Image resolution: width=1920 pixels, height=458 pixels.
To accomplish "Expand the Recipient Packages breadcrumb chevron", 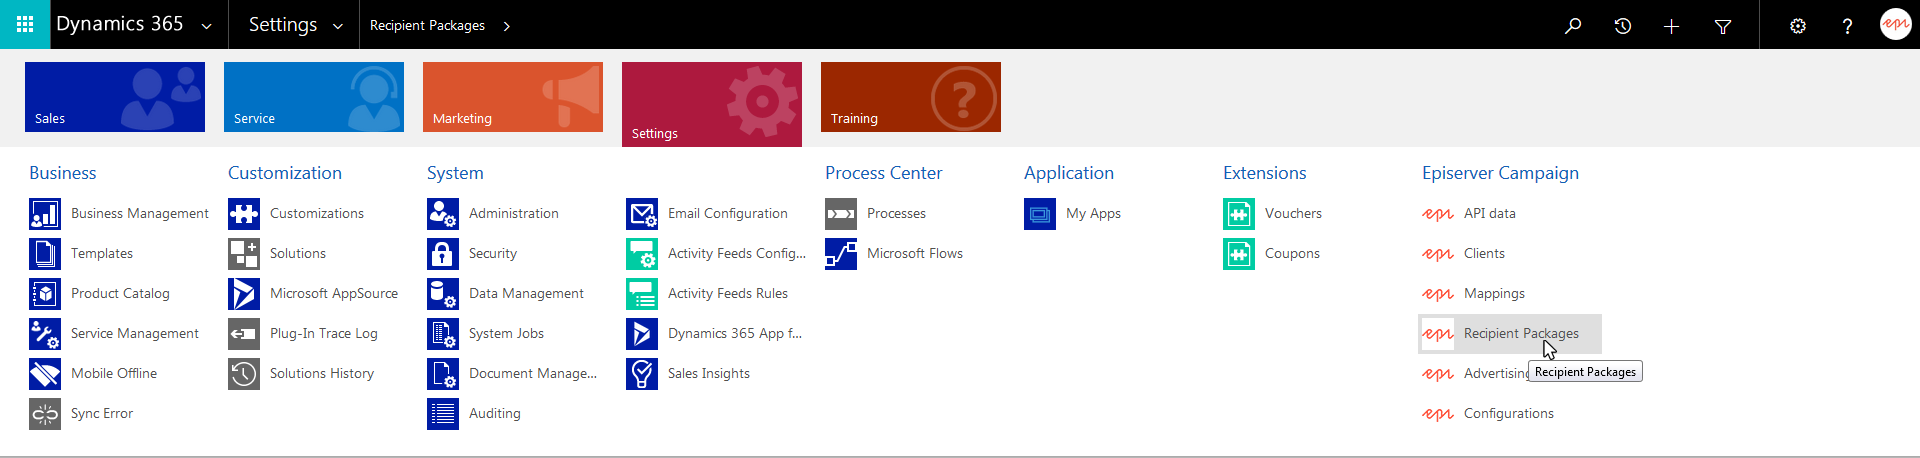I will coord(507,26).
